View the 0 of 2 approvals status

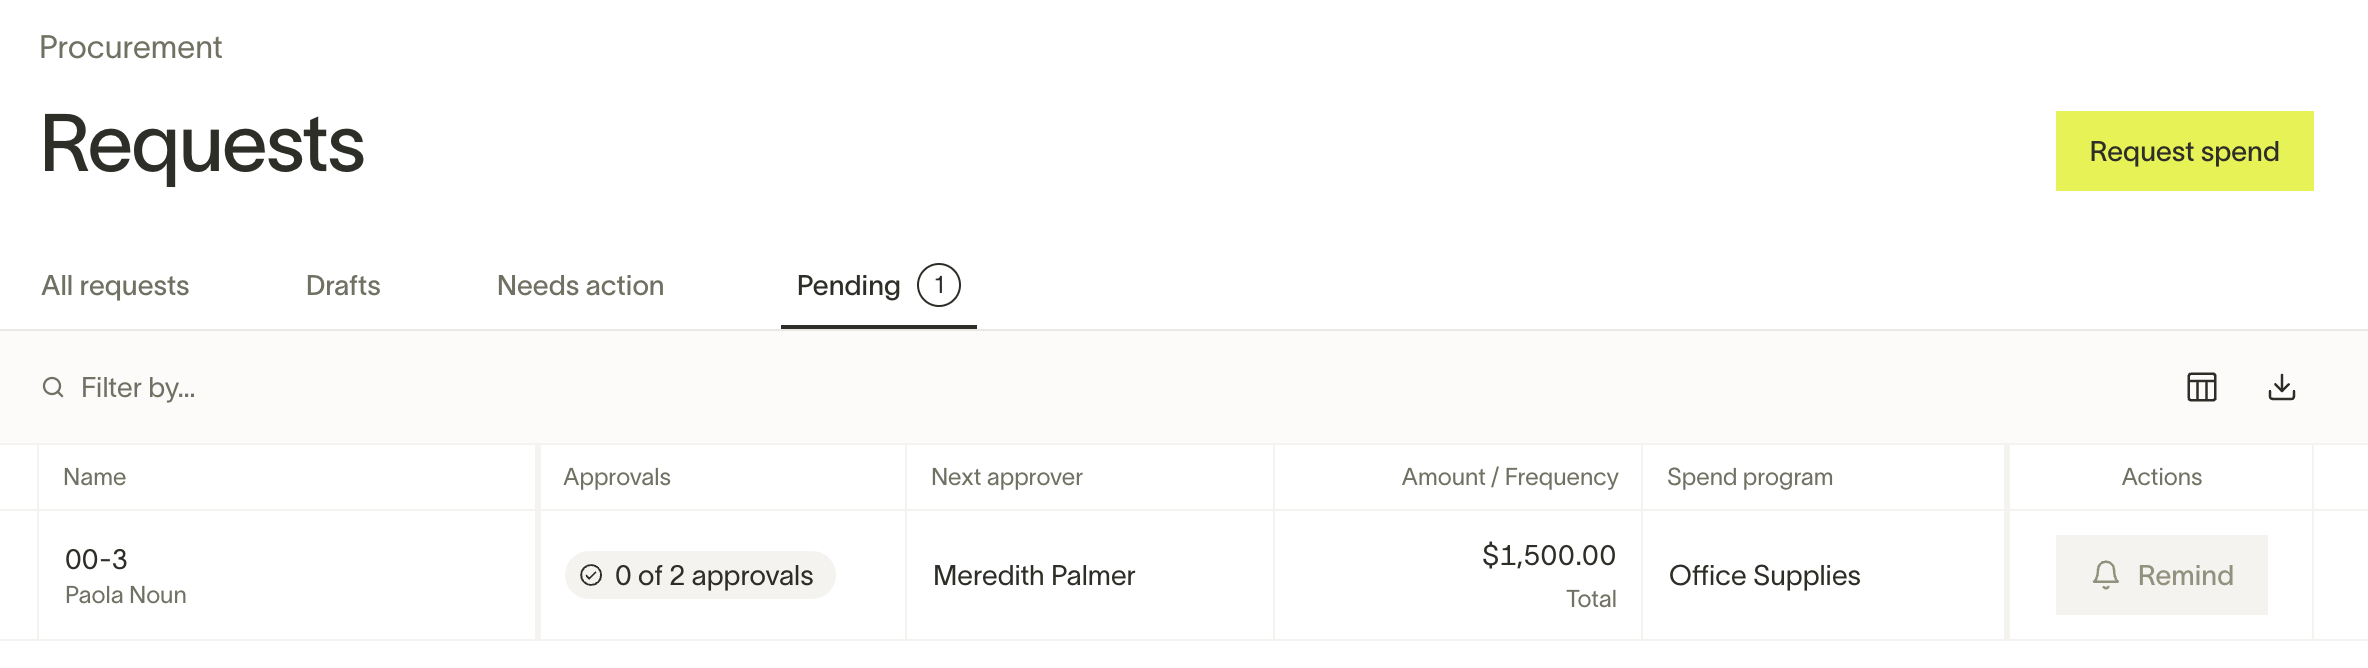pos(700,575)
